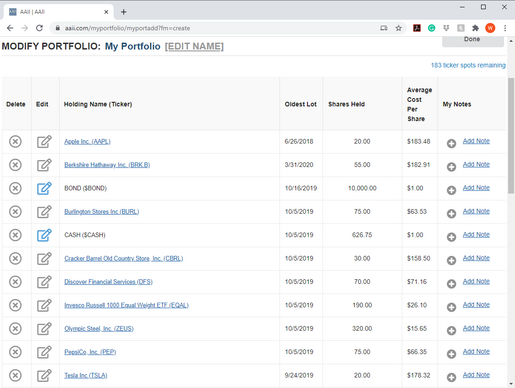Open a new browser tab

[x=124, y=12]
